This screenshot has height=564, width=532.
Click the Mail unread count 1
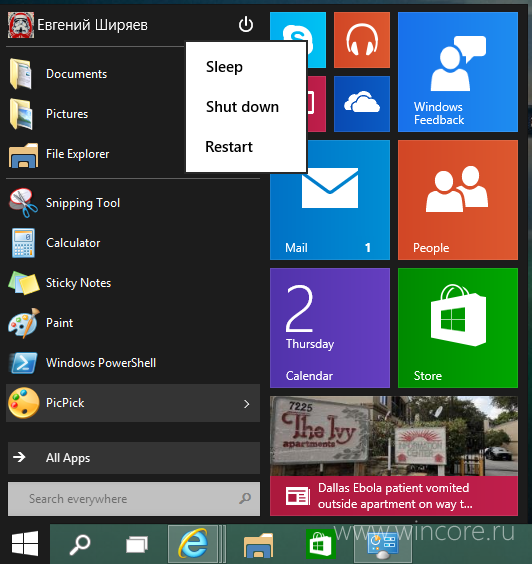[368, 247]
